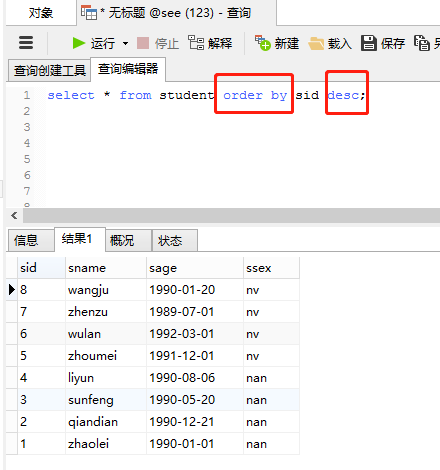Click the 停止 button label
Viewport: 440px width, 470px height.
coord(167,43)
